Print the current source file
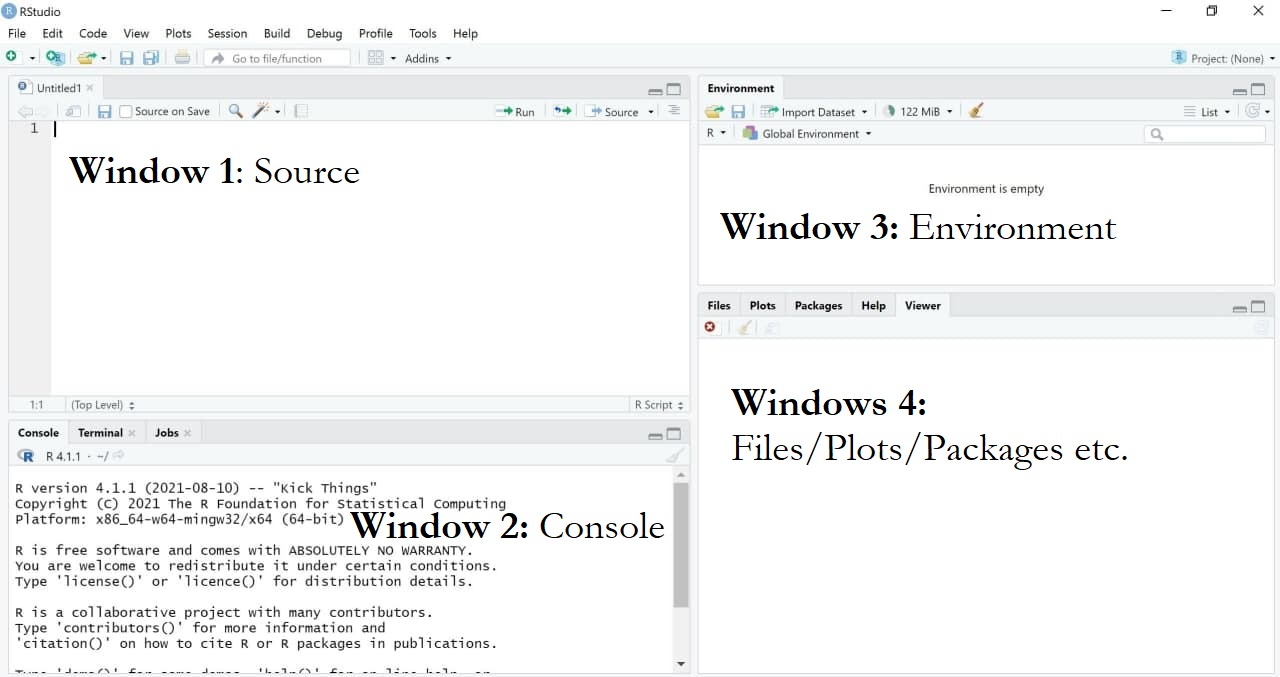Viewport: 1280px width, 677px height. click(182, 57)
